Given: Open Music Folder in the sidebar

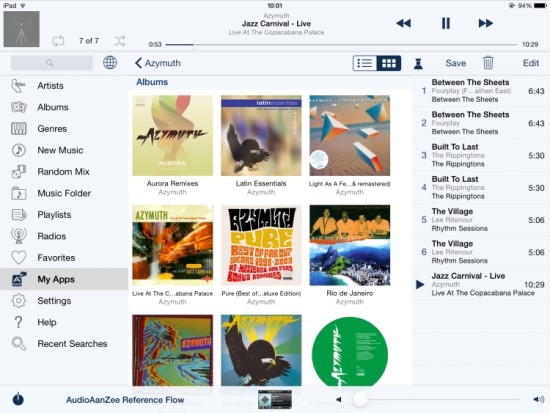Looking at the screenshot, I should (x=64, y=193).
